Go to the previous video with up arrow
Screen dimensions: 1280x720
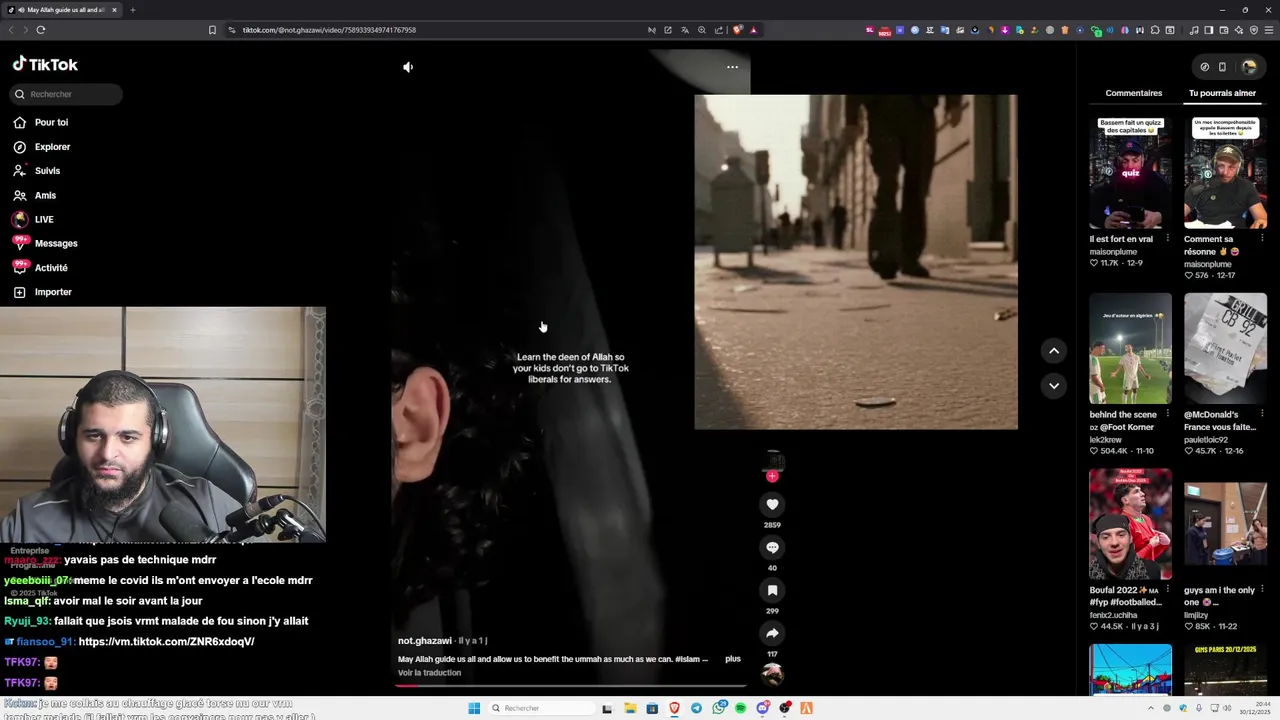click(x=1054, y=350)
